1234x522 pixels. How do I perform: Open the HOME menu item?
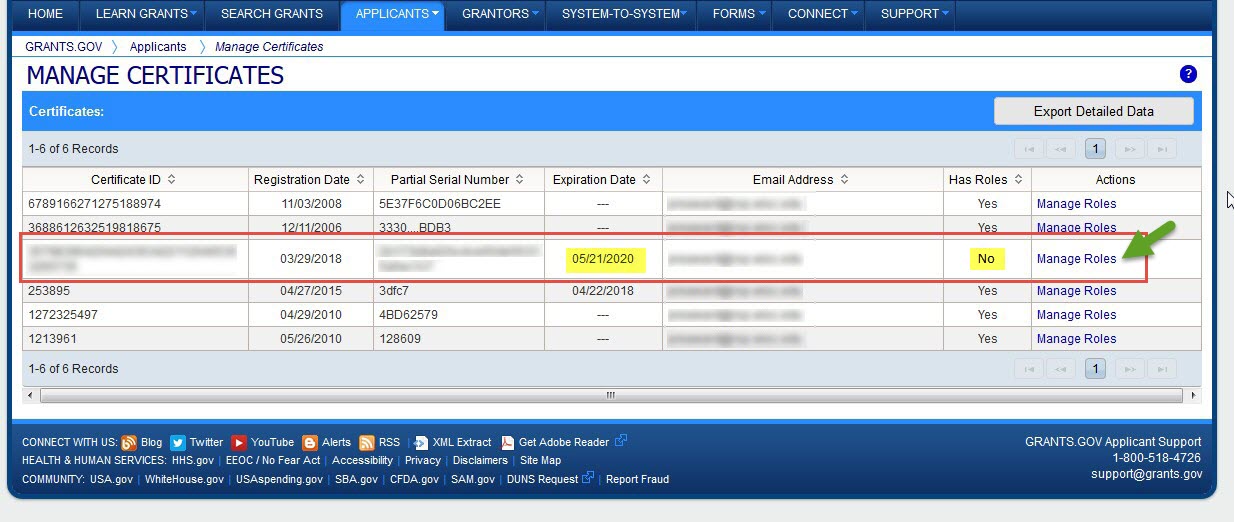pos(46,14)
